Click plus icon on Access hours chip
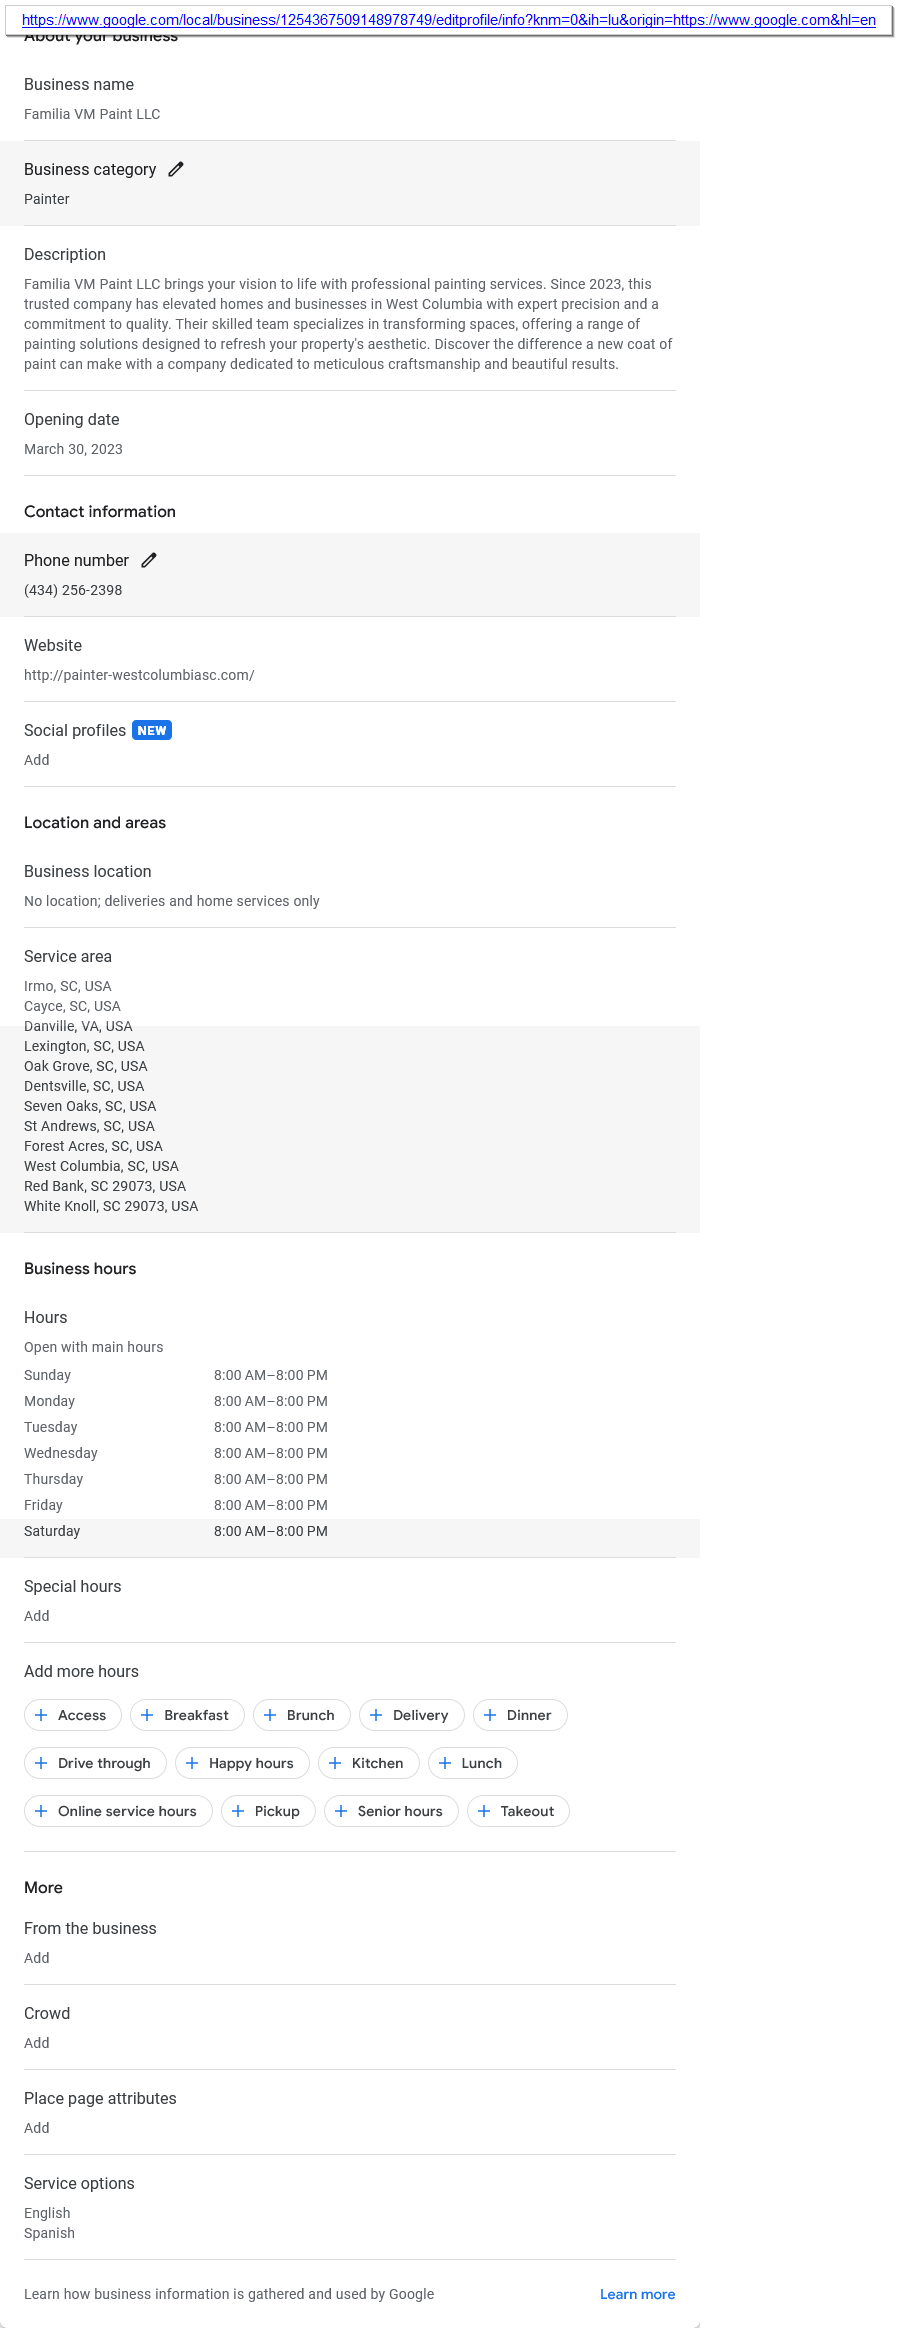Viewport: 902px width, 2328px height. tap(41, 1715)
